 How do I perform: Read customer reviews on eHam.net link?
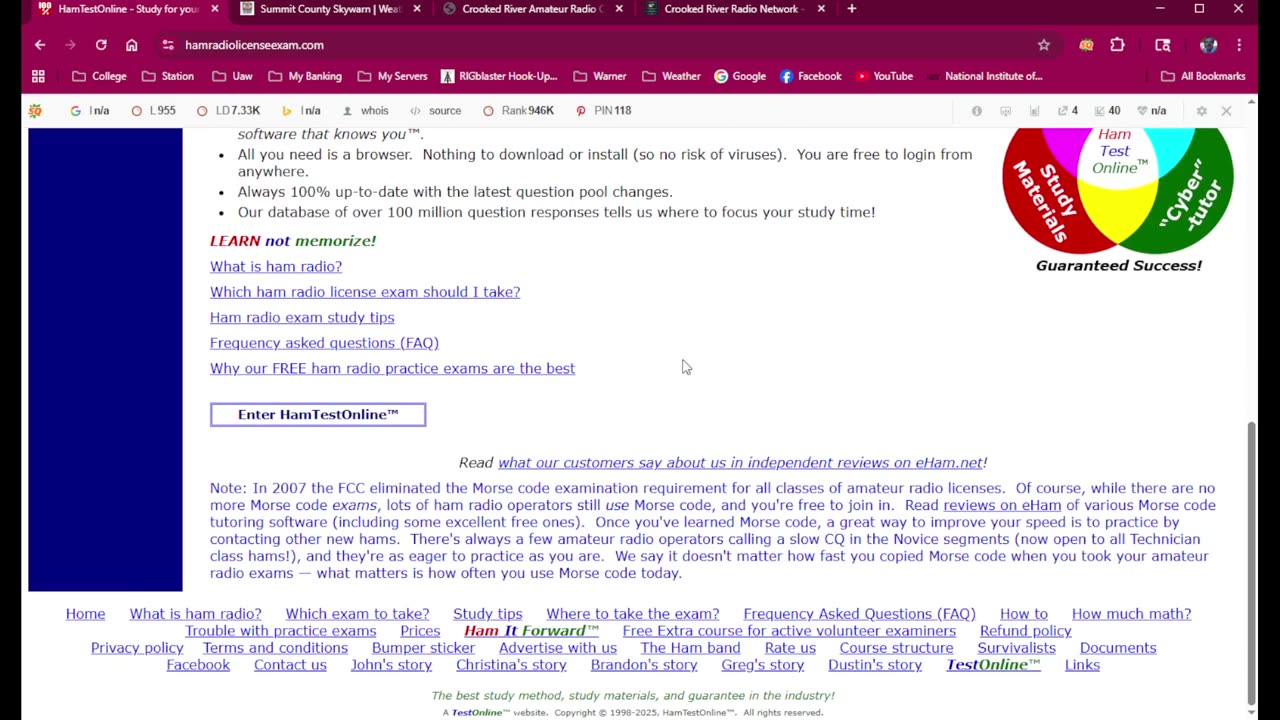pos(740,463)
